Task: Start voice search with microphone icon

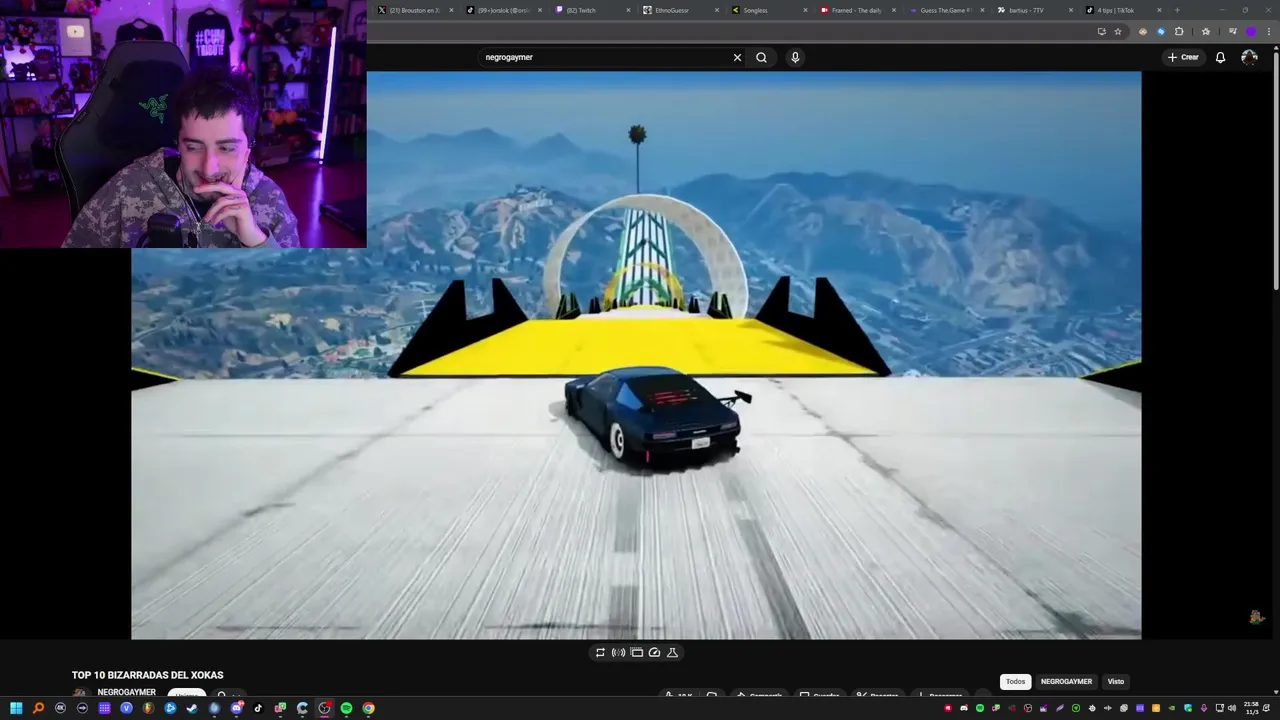Action: 795,57
